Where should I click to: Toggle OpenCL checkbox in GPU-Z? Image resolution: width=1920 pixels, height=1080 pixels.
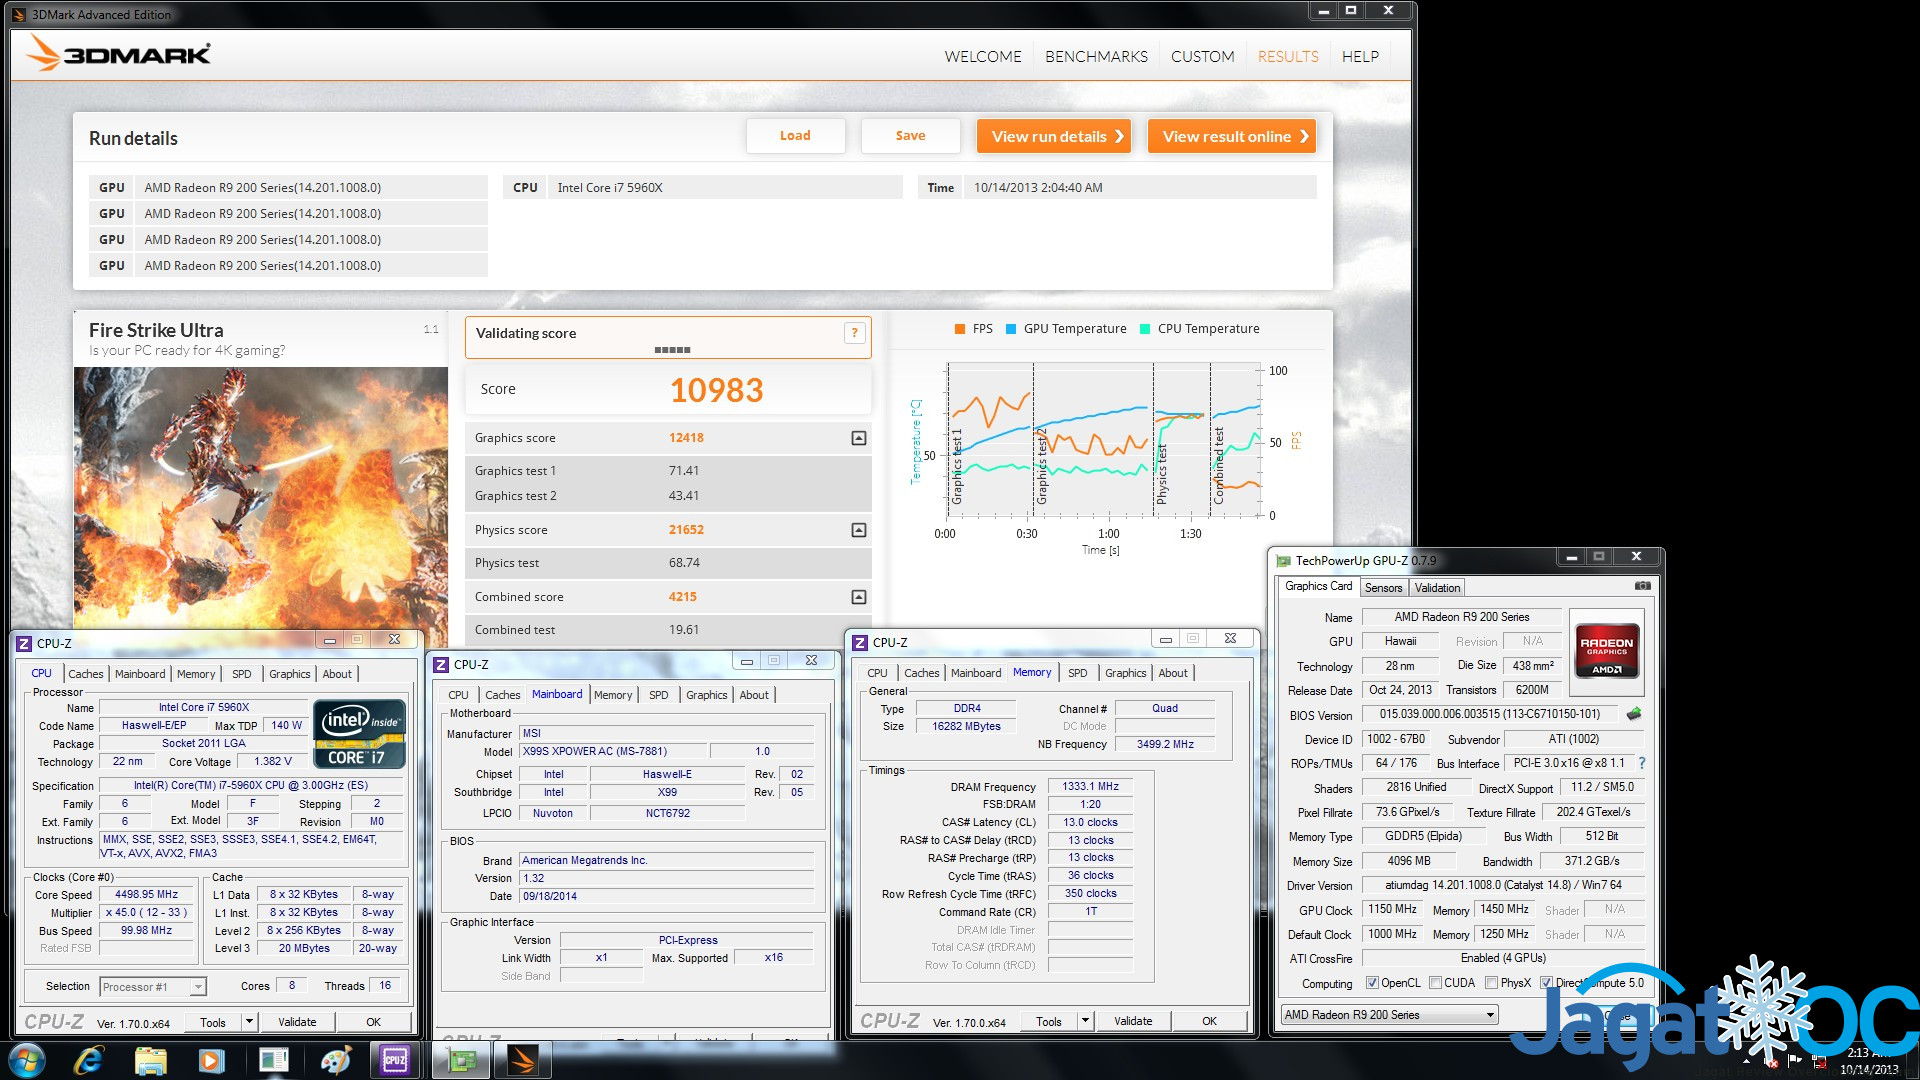pyautogui.click(x=1372, y=983)
